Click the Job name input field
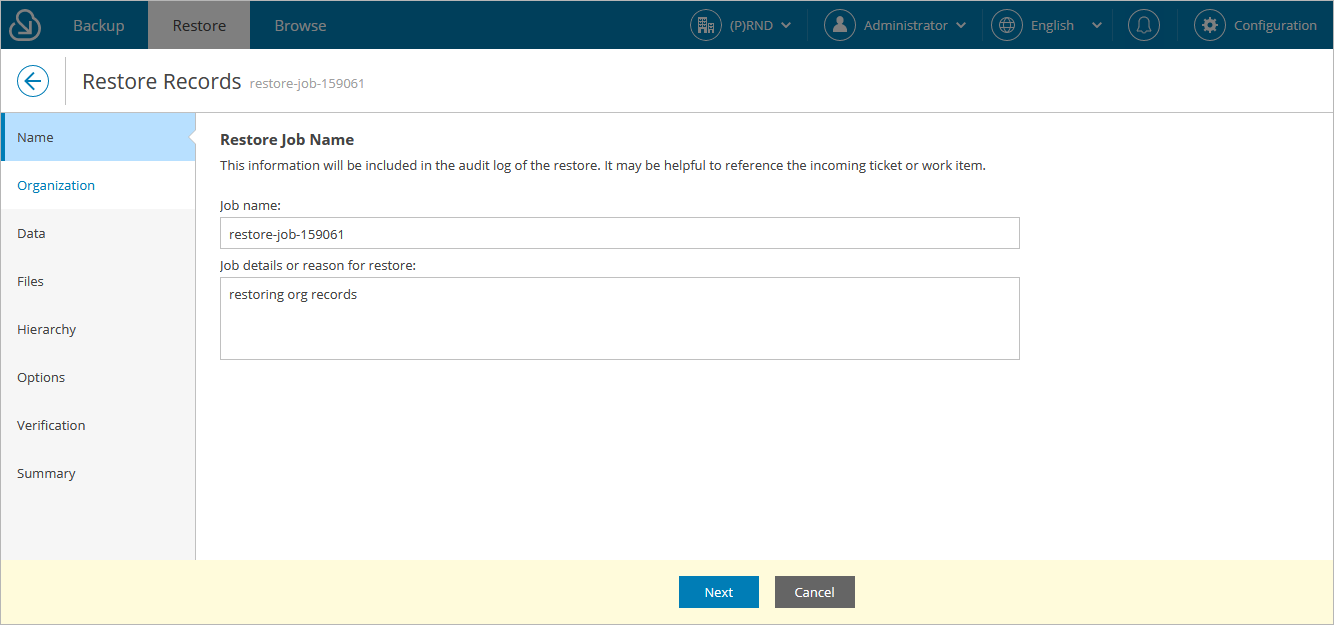The image size is (1334, 625). 620,233
